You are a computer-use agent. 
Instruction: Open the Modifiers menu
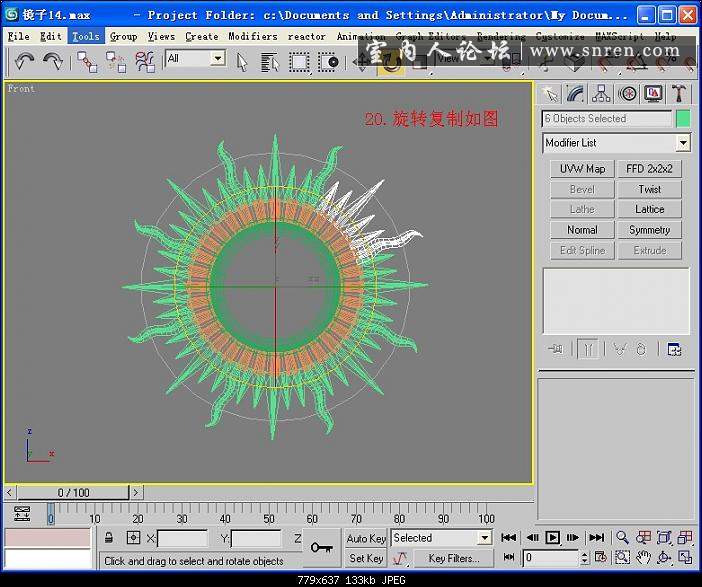pos(252,36)
